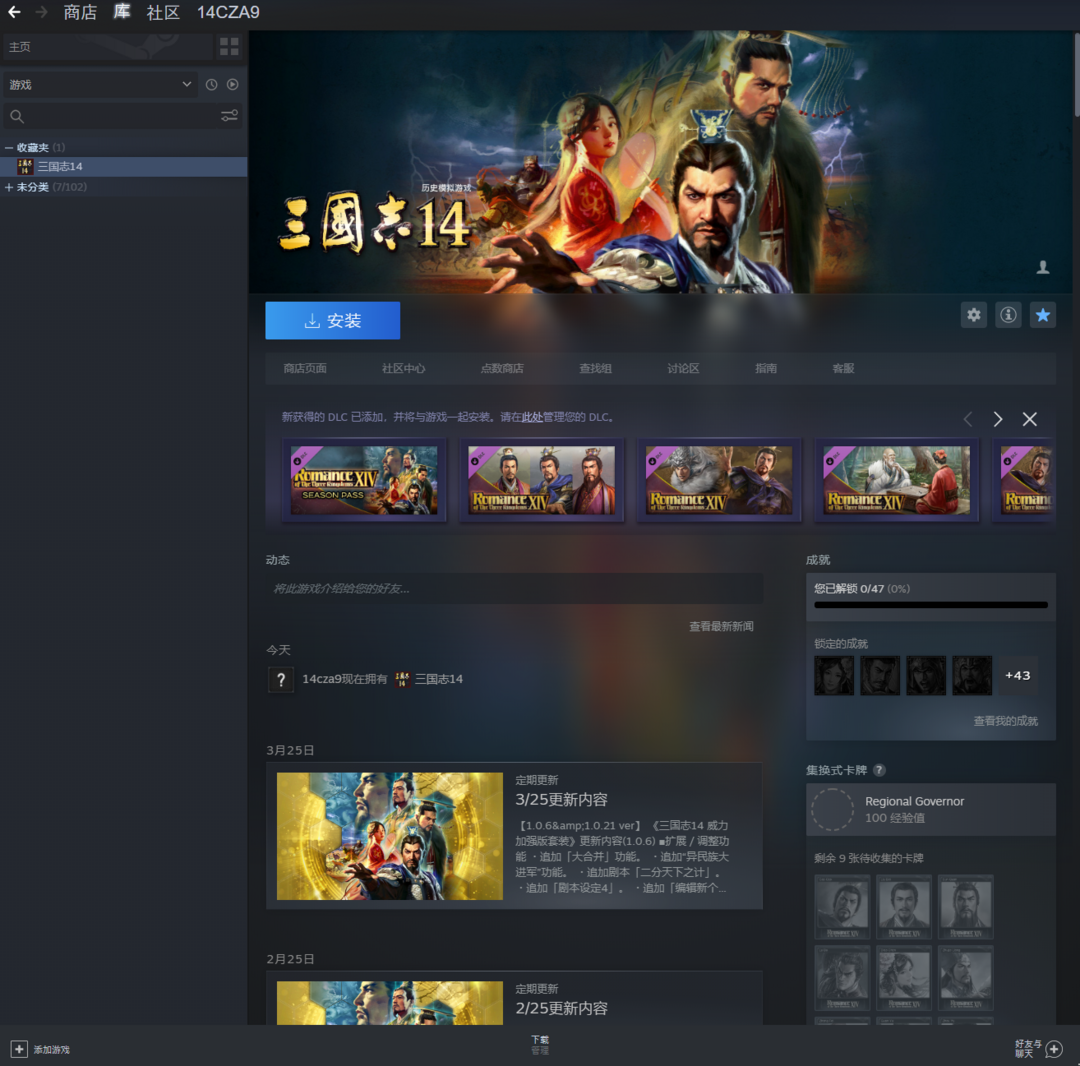The width and height of the screenshot is (1080, 1066).
Task: Click the achievements progress bar
Action: pos(930,605)
